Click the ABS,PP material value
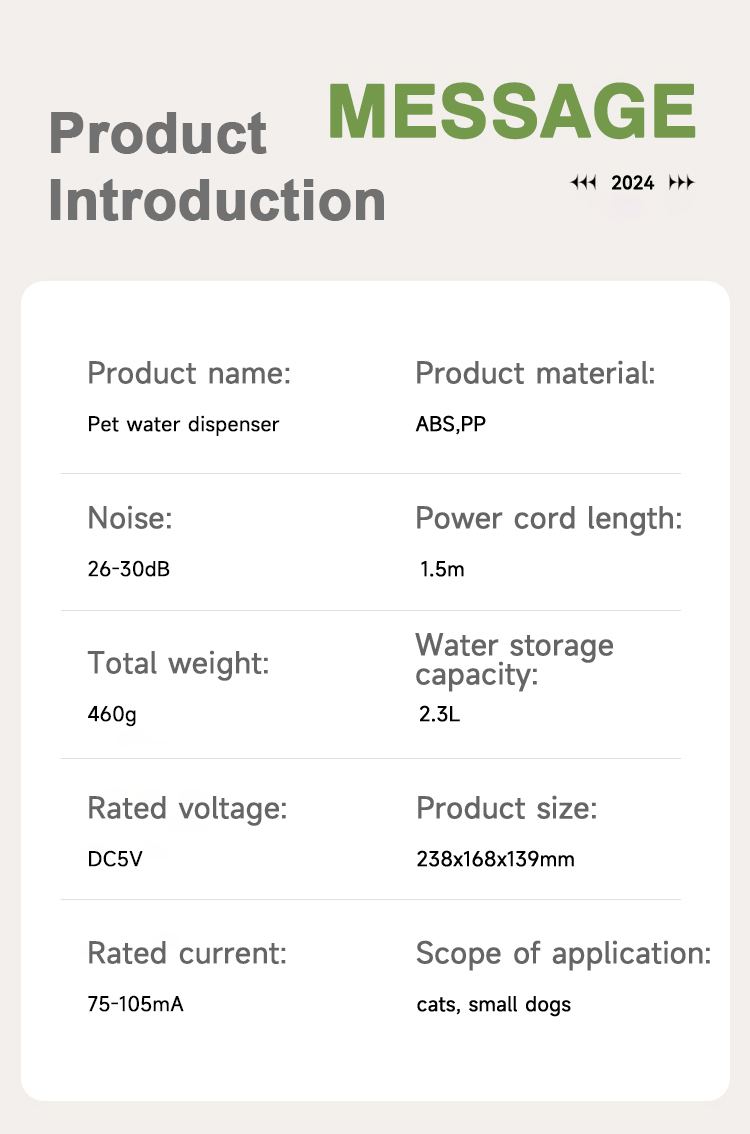This screenshot has height=1134, width=750. (451, 424)
